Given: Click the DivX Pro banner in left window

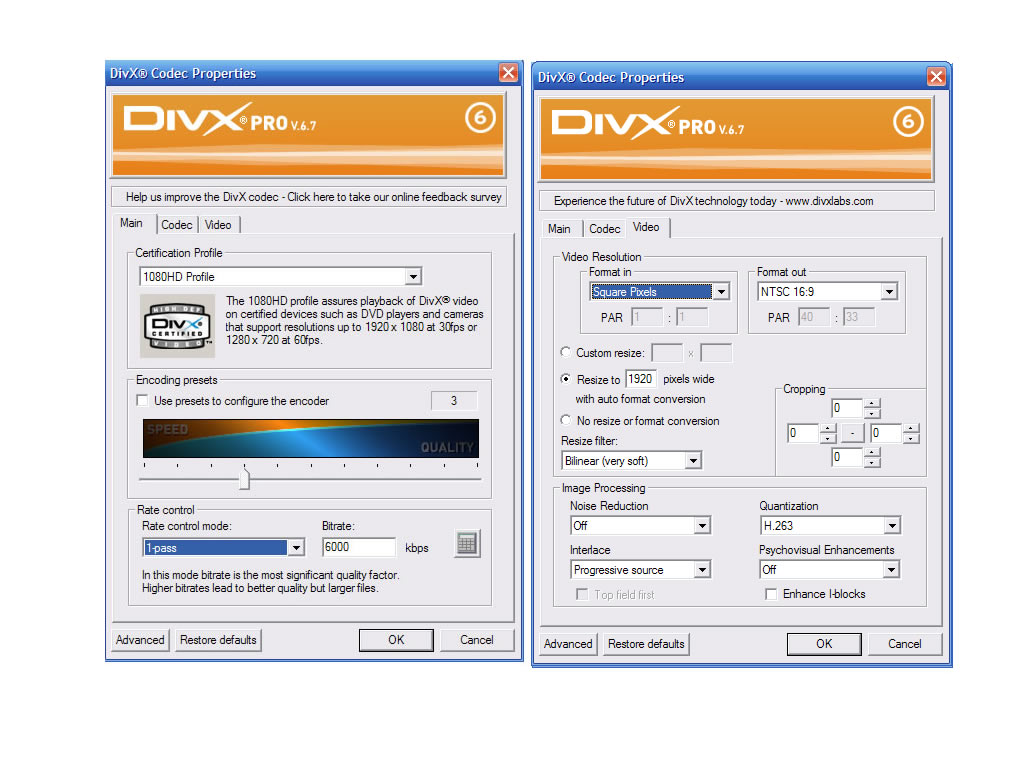Looking at the screenshot, I should tap(308, 136).
